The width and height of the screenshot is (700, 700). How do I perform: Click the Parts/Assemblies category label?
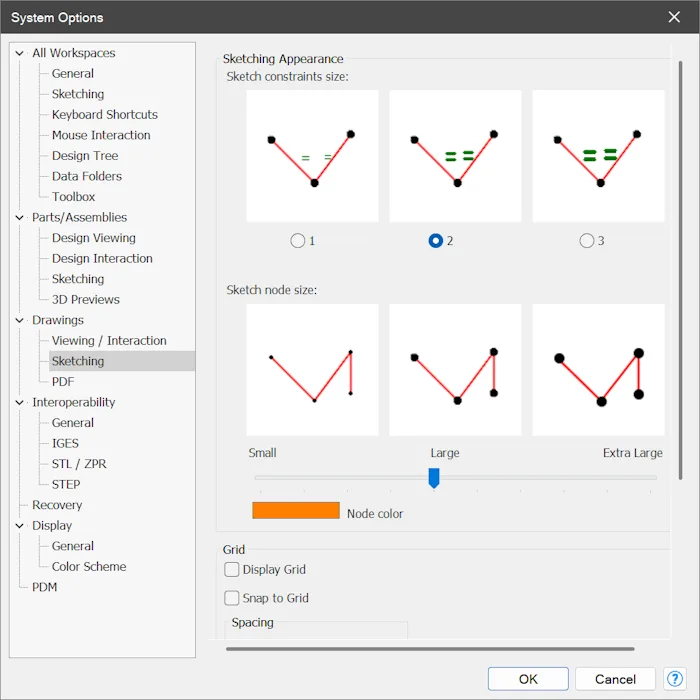point(79,217)
